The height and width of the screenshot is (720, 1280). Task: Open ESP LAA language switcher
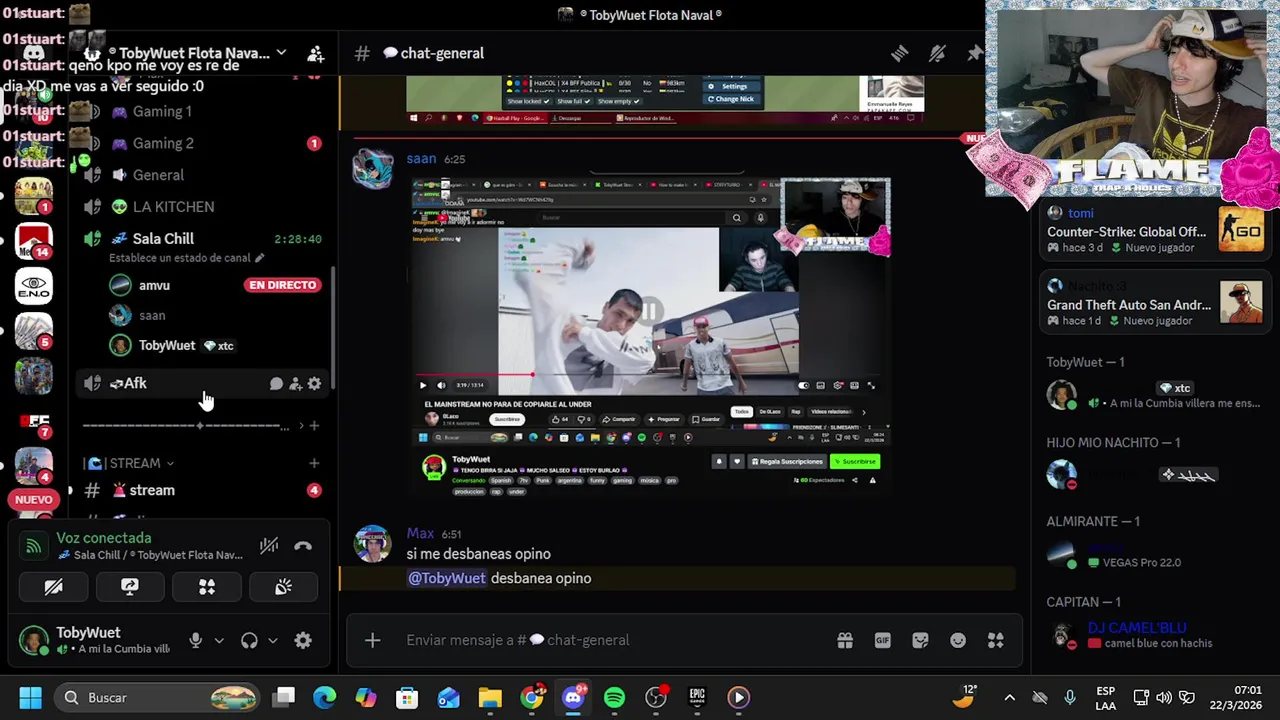coord(1105,697)
